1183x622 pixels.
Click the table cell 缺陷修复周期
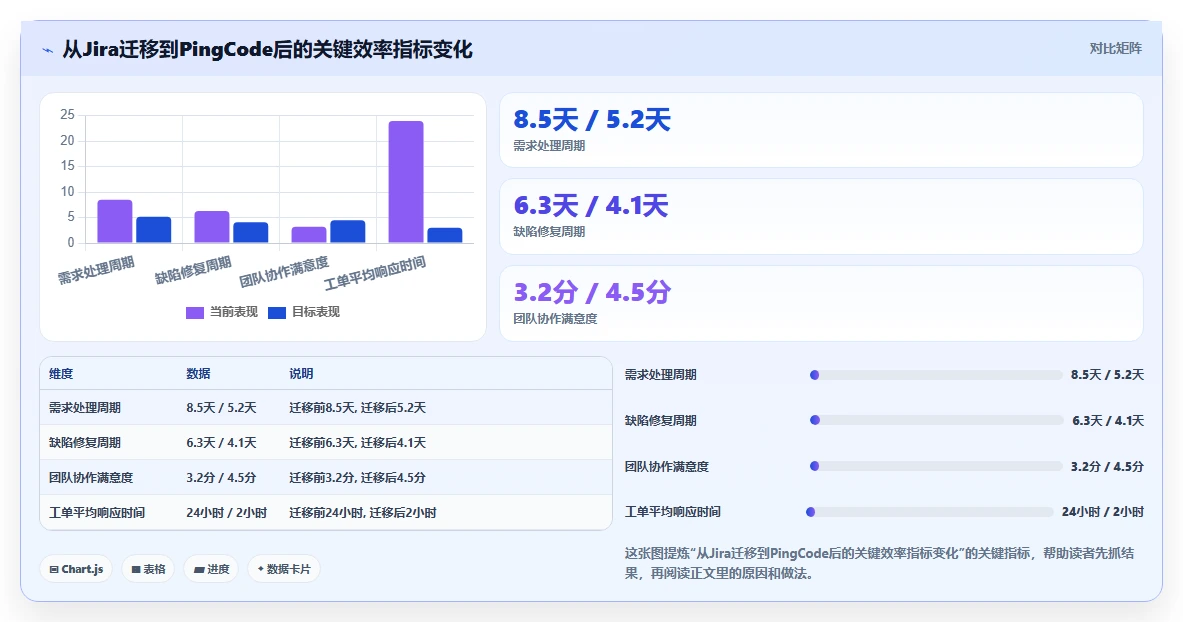click(x=84, y=442)
